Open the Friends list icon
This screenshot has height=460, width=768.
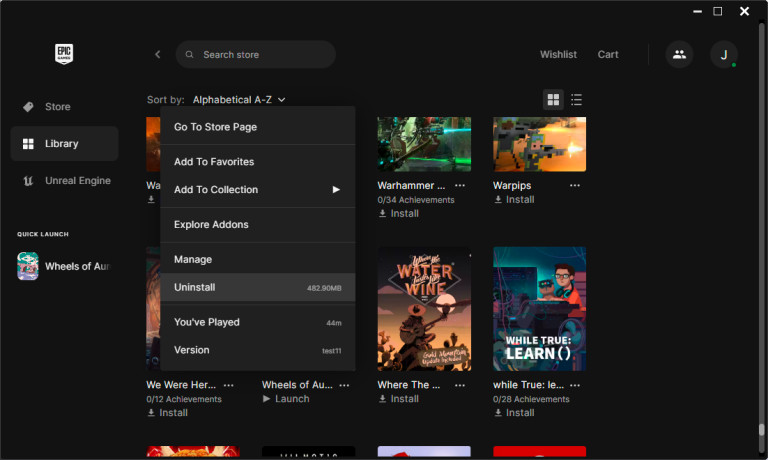tap(679, 55)
